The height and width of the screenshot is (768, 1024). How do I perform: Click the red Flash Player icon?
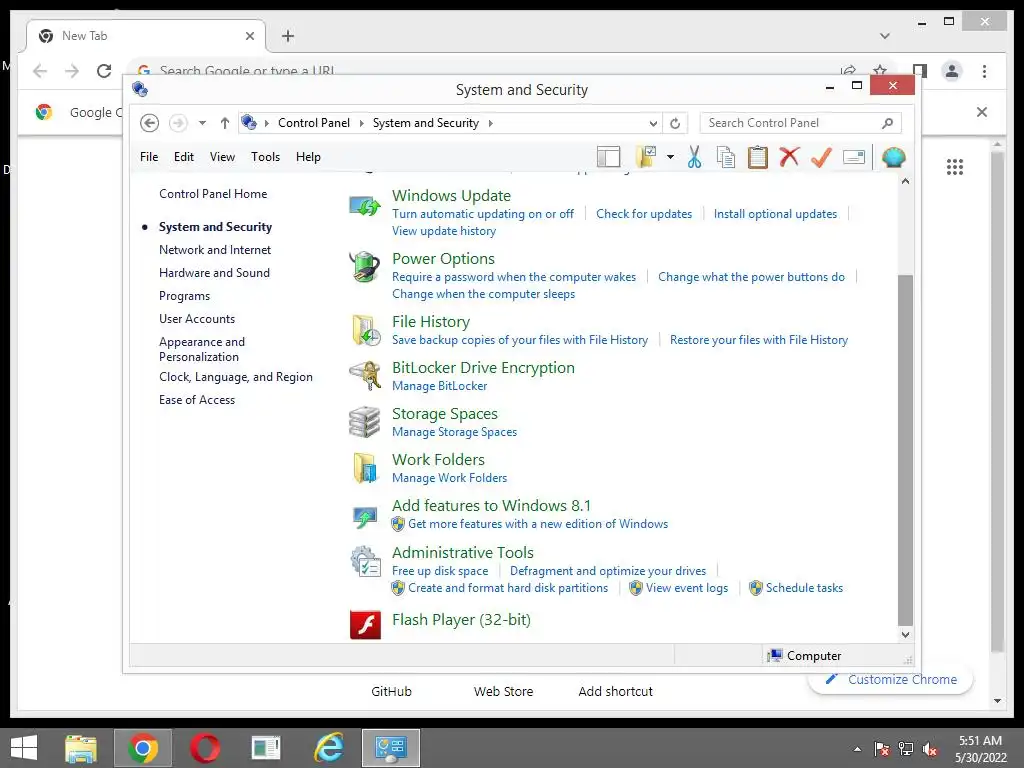(x=365, y=624)
